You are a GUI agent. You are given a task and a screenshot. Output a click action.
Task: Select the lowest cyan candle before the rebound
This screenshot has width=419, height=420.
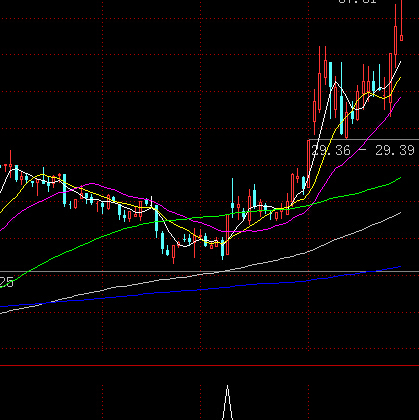click(223, 249)
